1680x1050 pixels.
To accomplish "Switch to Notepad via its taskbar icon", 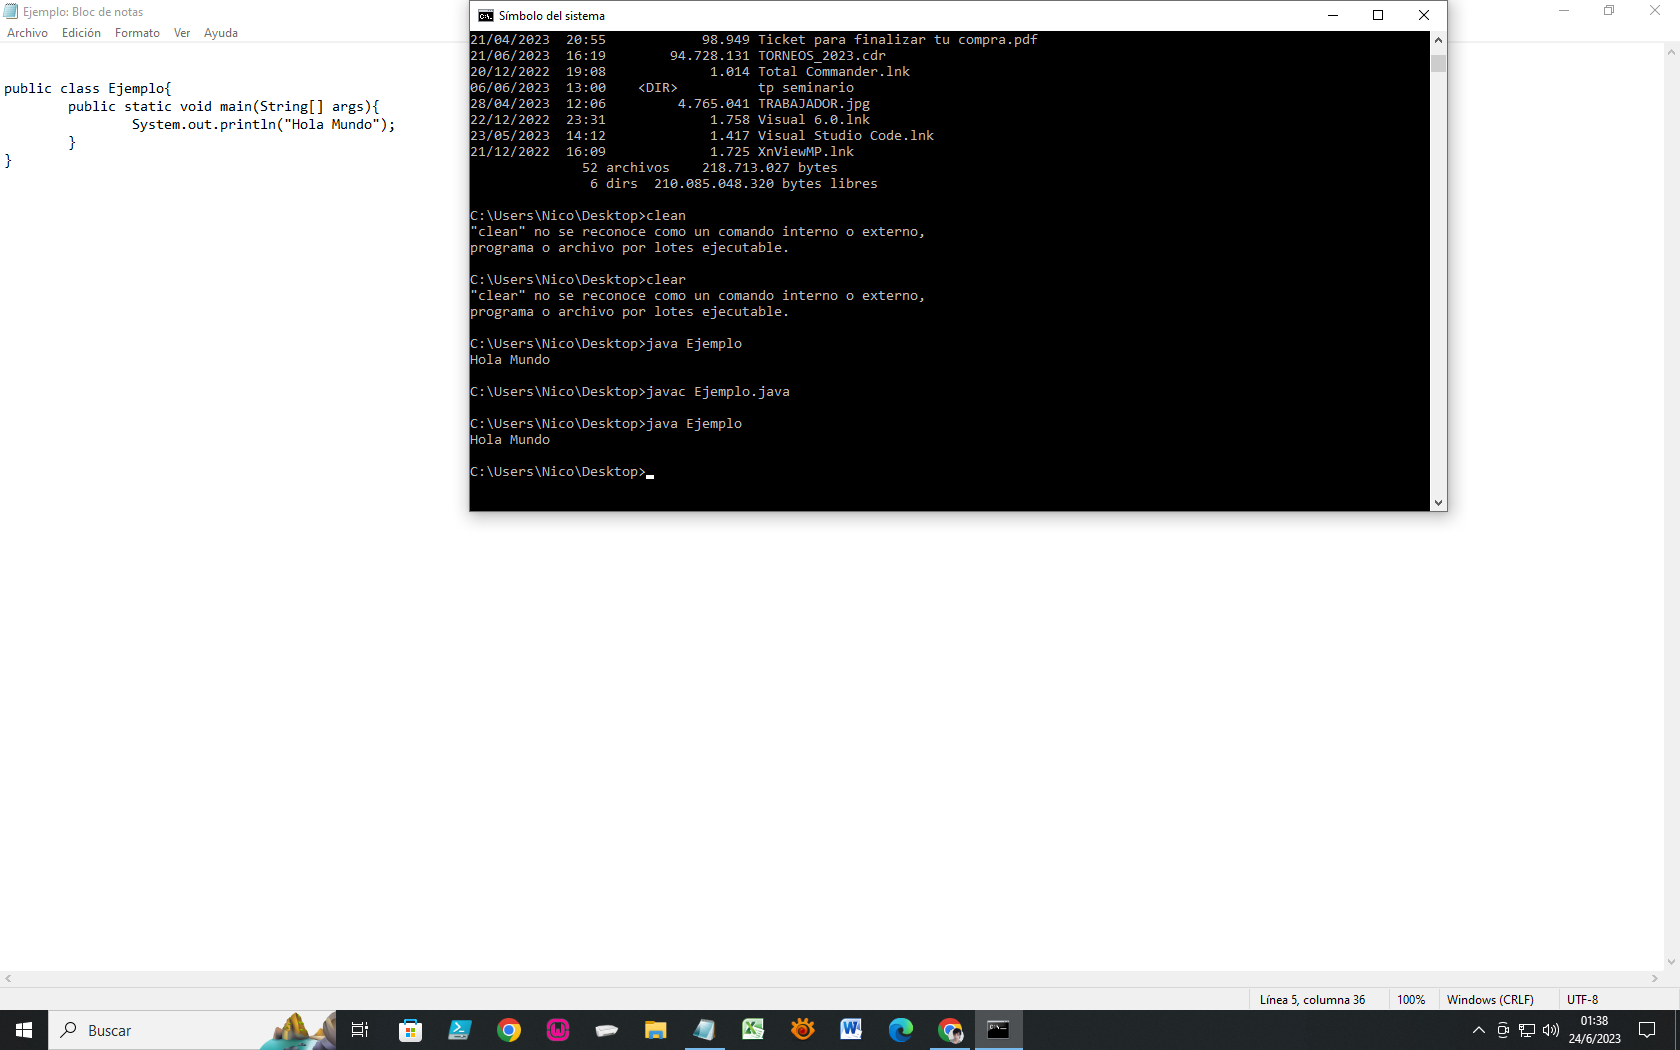I will (x=704, y=1030).
